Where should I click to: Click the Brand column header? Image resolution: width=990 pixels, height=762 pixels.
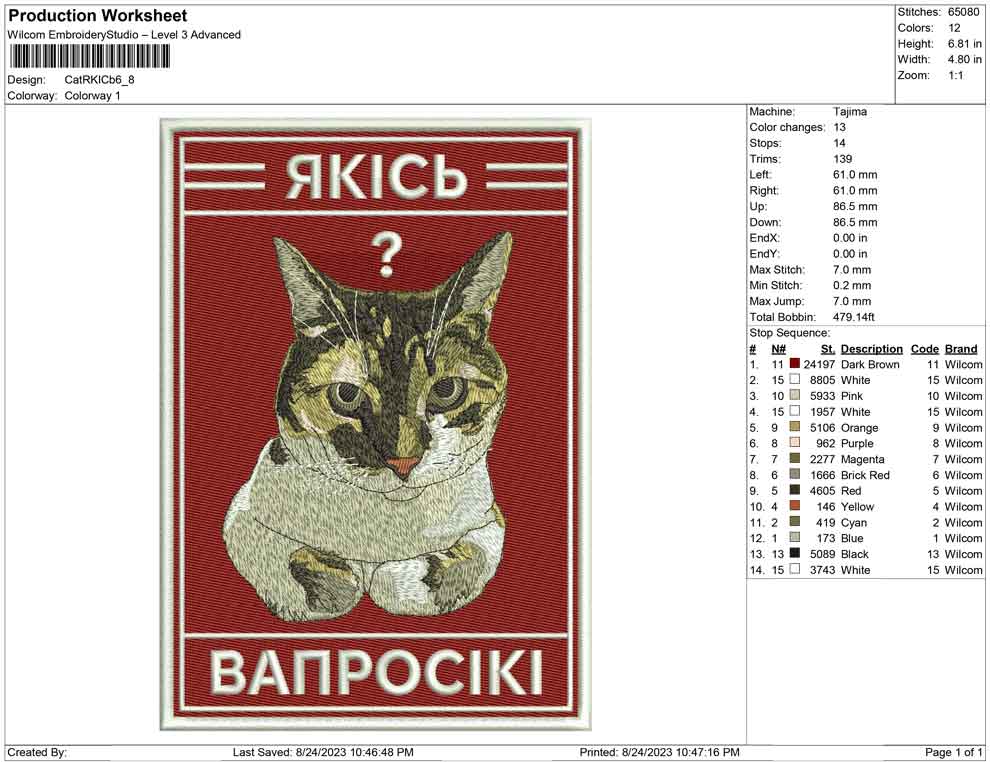[x=960, y=348]
